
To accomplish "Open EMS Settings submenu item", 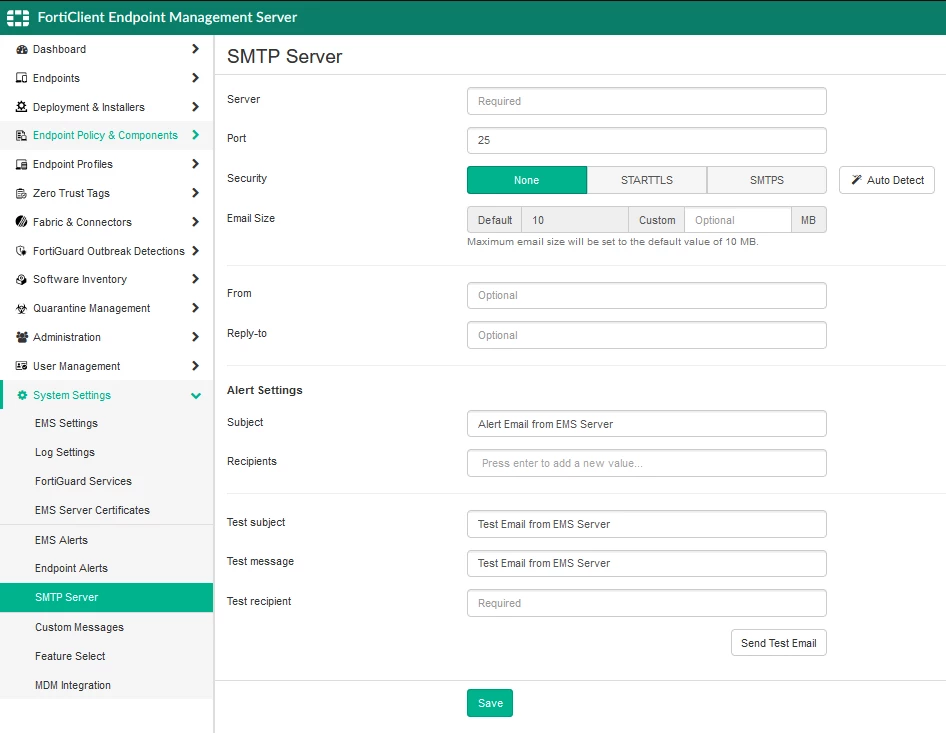I will coord(106,424).
